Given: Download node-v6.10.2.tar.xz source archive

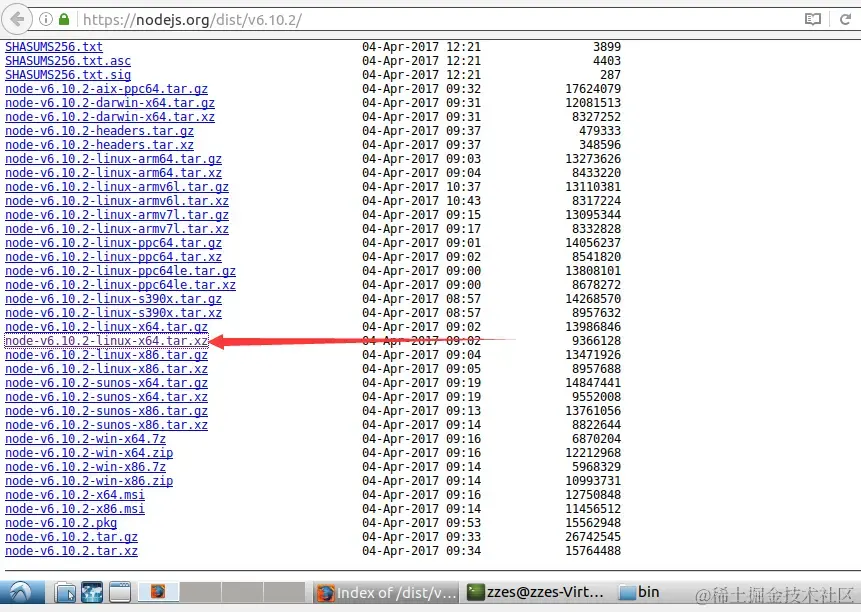Looking at the screenshot, I should pos(71,551).
